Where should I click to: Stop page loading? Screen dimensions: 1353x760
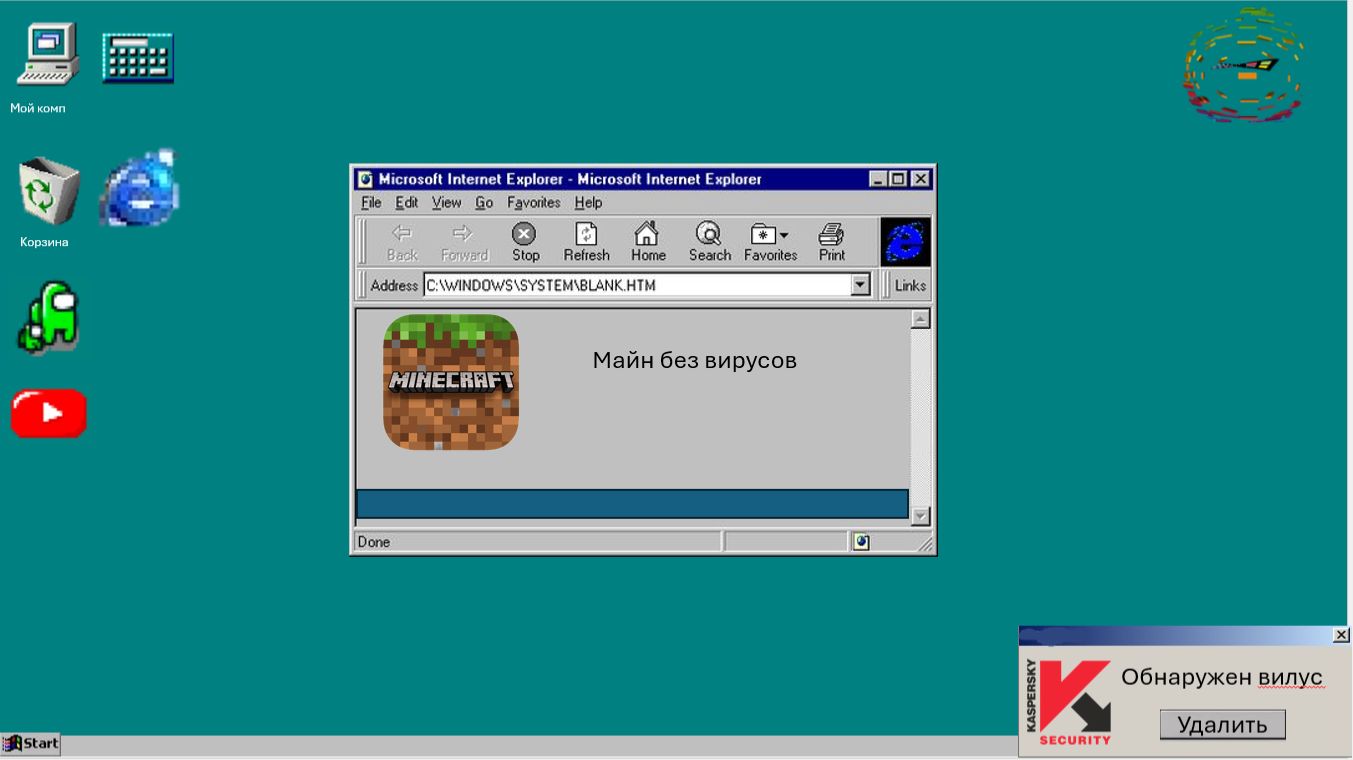pyautogui.click(x=525, y=243)
